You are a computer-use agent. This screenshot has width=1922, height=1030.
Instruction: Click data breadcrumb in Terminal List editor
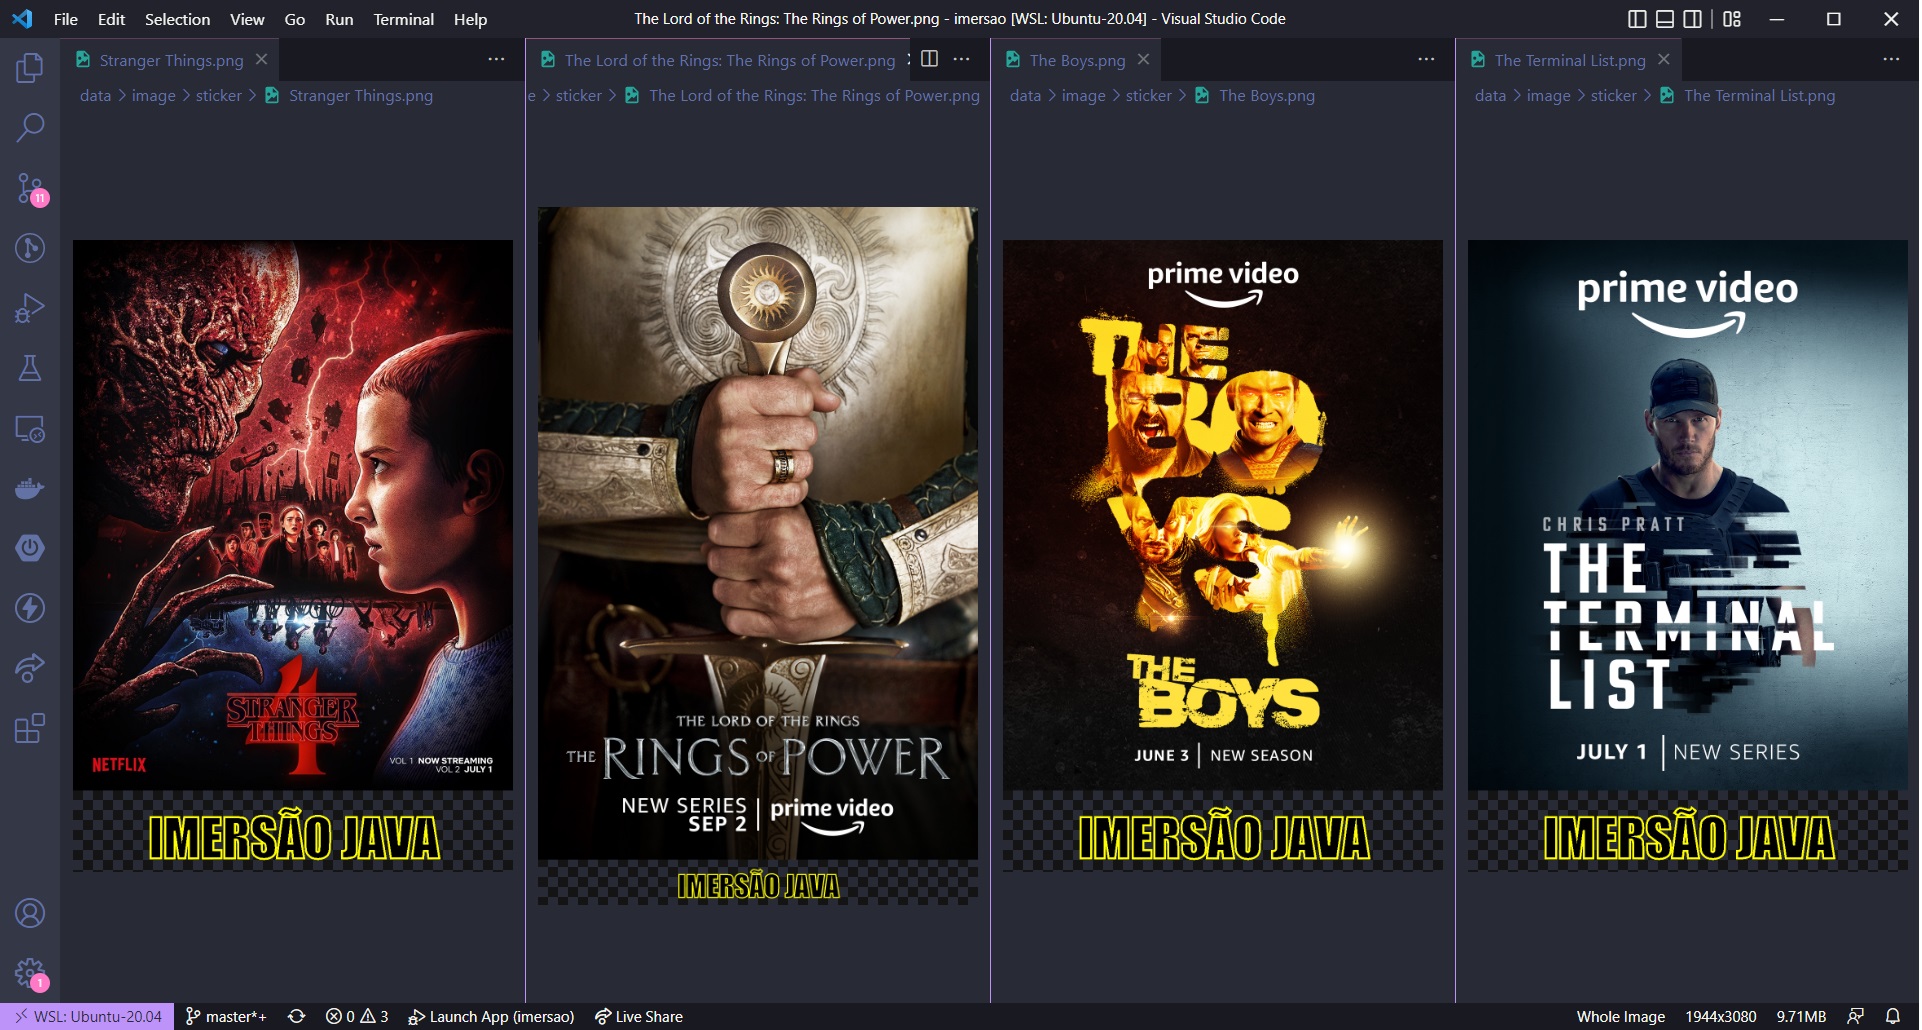click(1490, 96)
